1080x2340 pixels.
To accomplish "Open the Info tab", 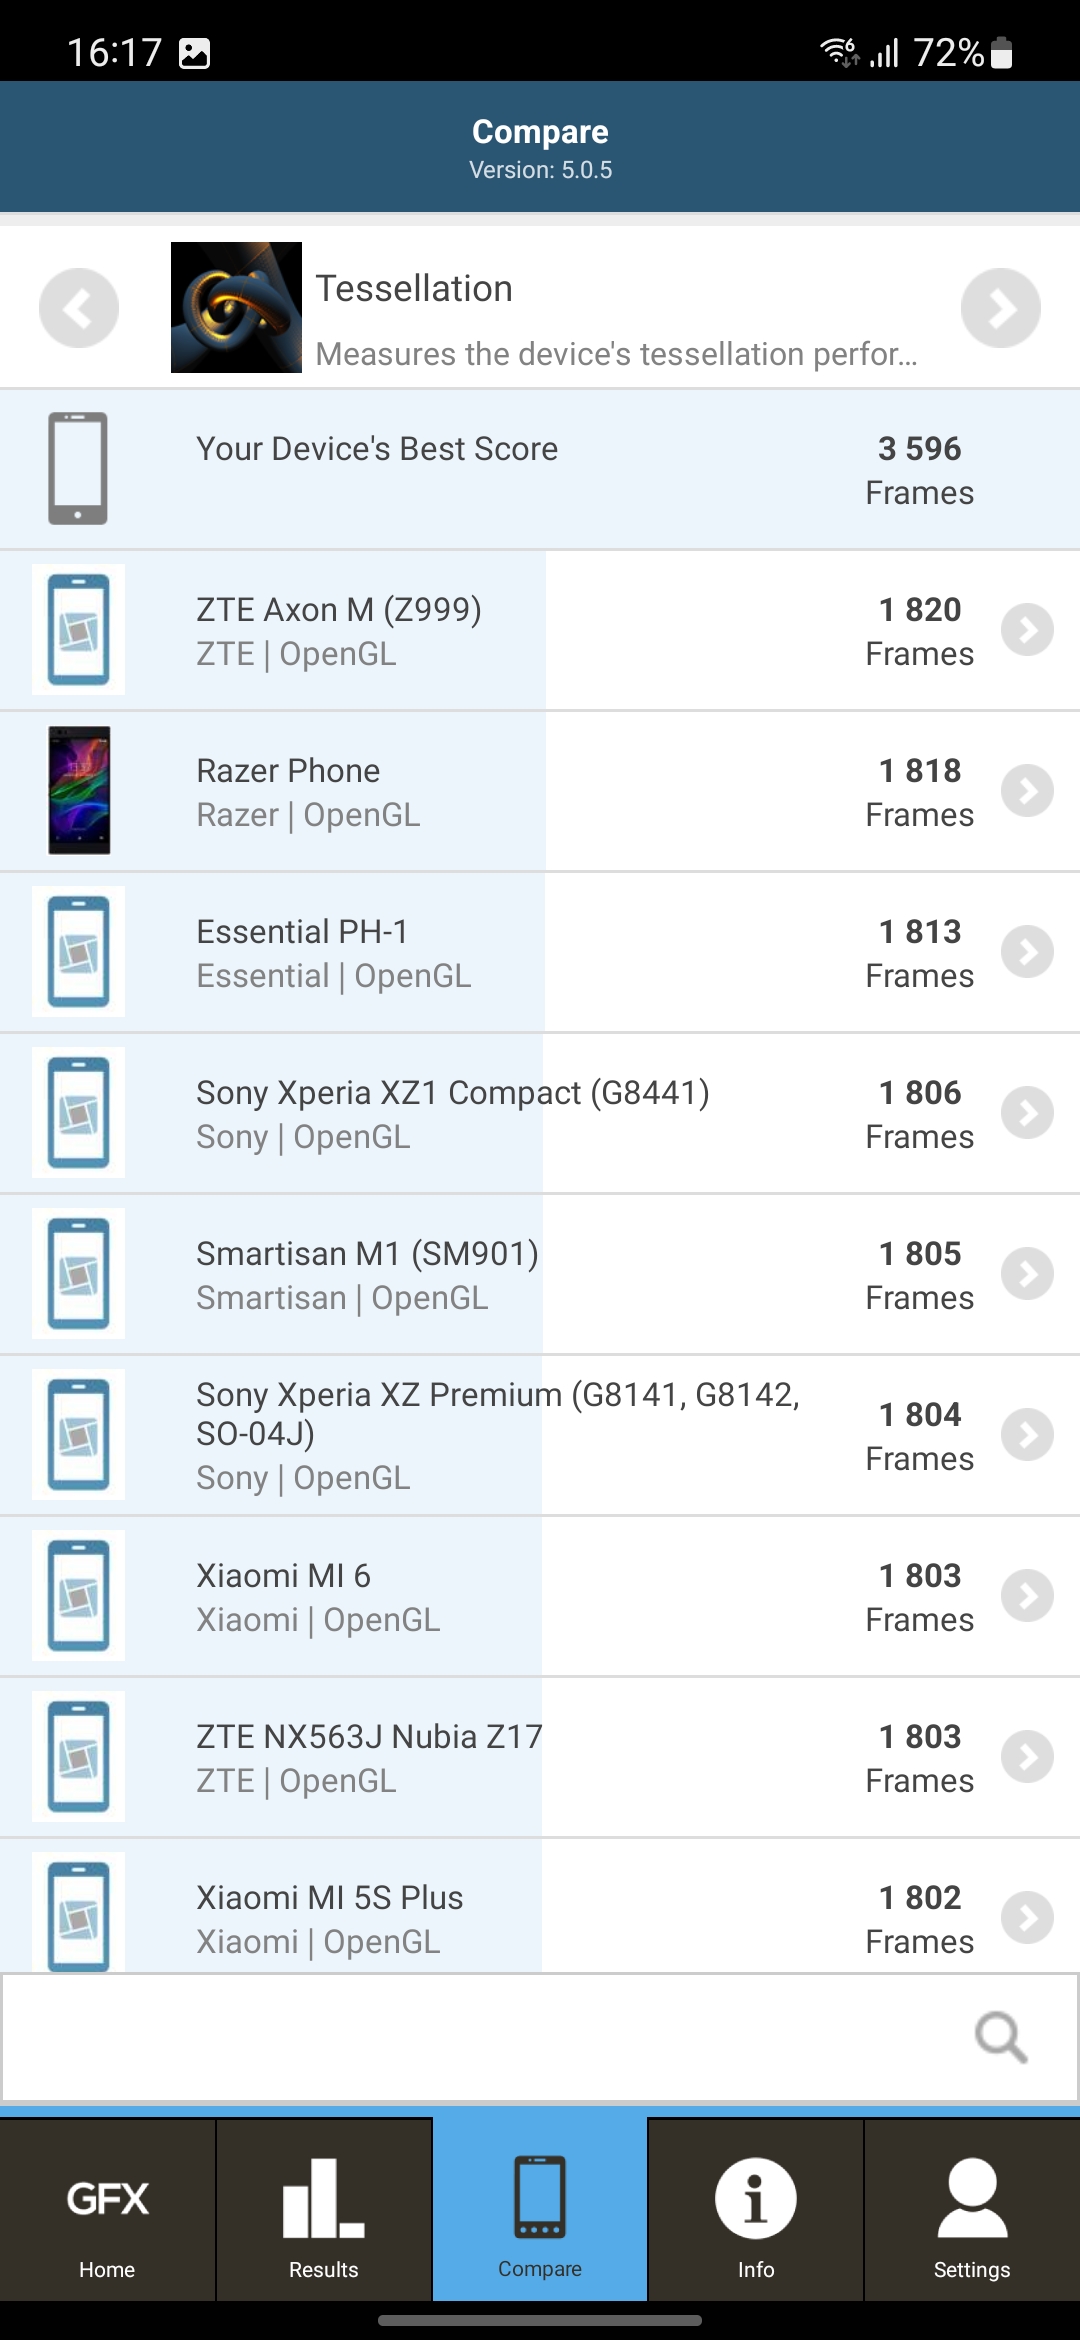I will 755,2210.
